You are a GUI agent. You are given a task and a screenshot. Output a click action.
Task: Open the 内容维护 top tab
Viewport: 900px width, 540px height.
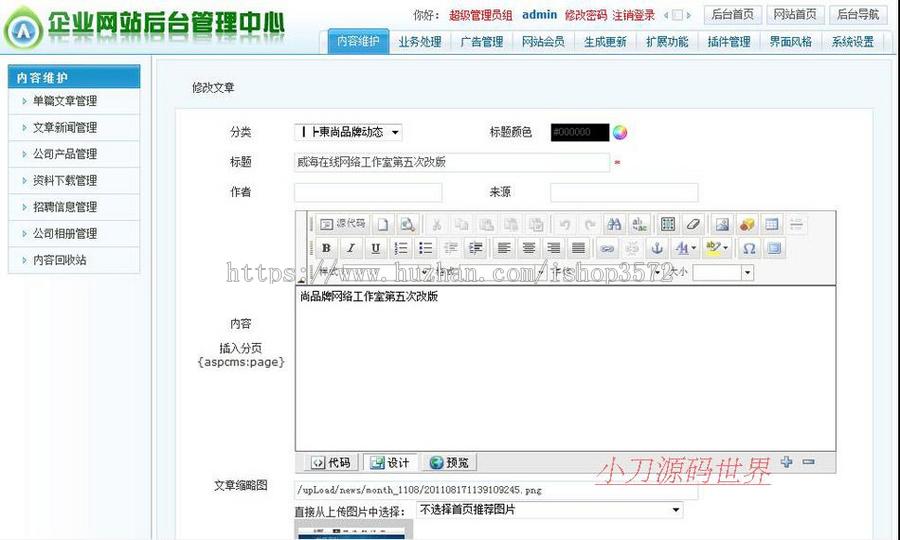point(358,41)
